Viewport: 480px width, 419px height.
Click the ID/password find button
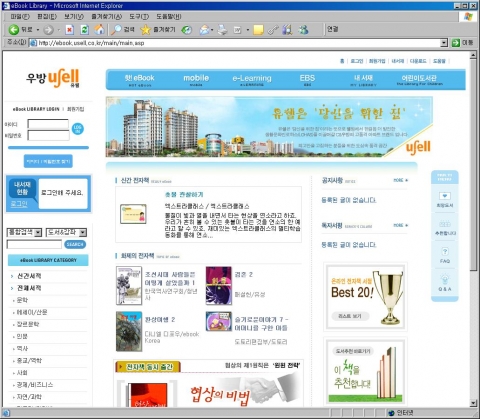click(x=48, y=161)
